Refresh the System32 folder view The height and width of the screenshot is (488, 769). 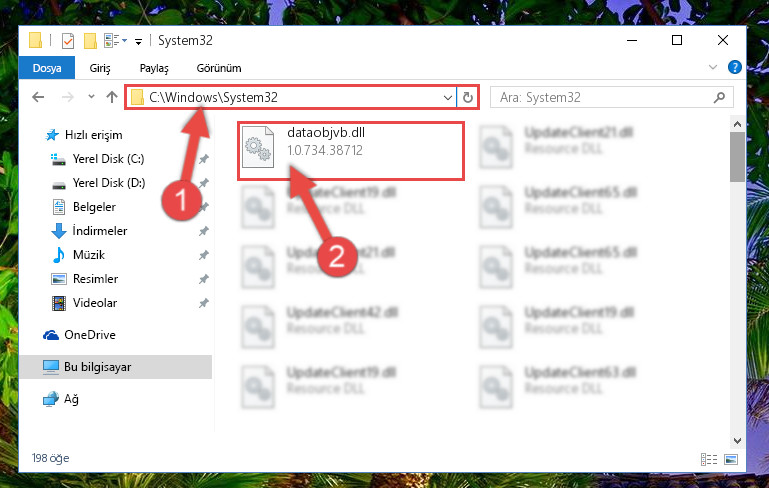pos(468,98)
